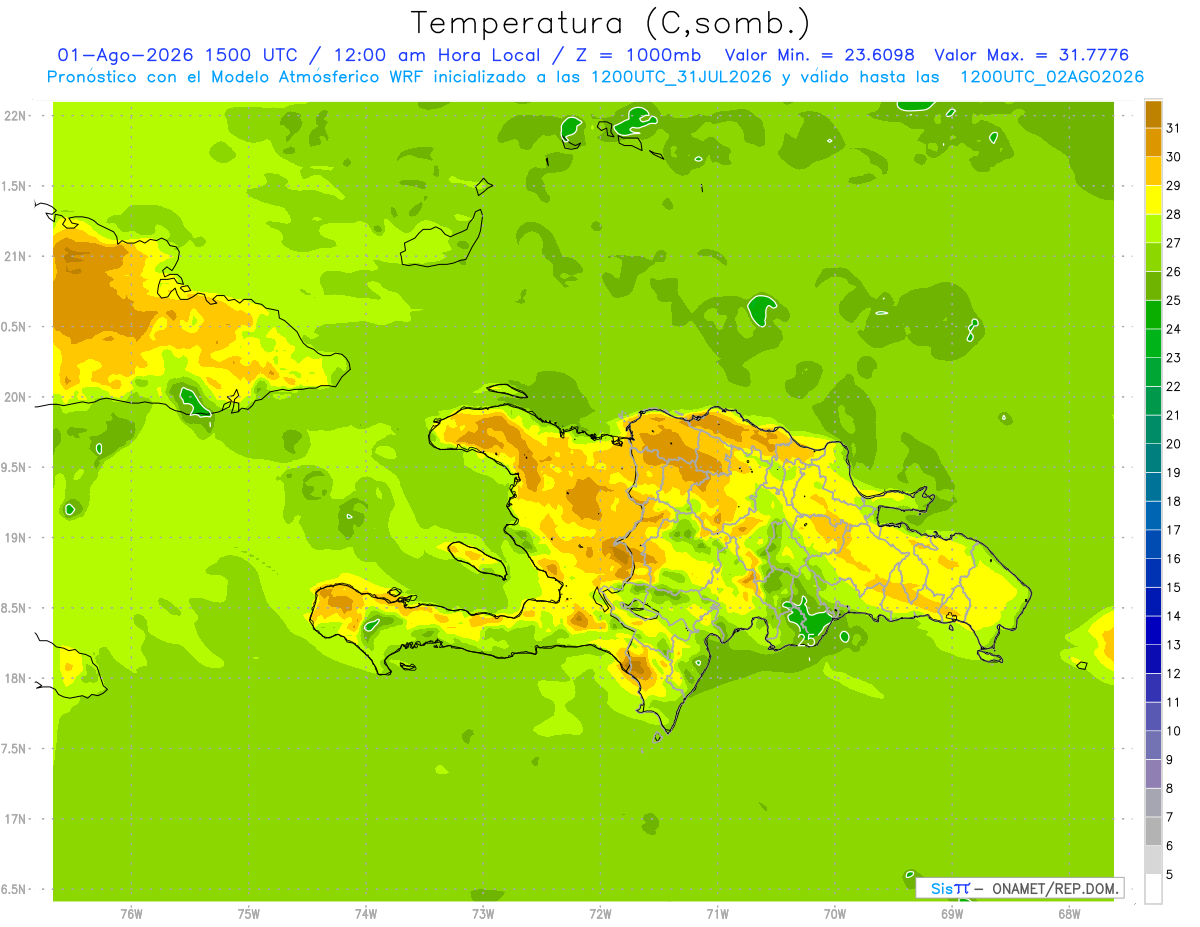This screenshot has width=1200, height=927.
Task: Click the title "Temperatura (C,somb.)"
Action: pyautogui.click(x=611, y=24)
